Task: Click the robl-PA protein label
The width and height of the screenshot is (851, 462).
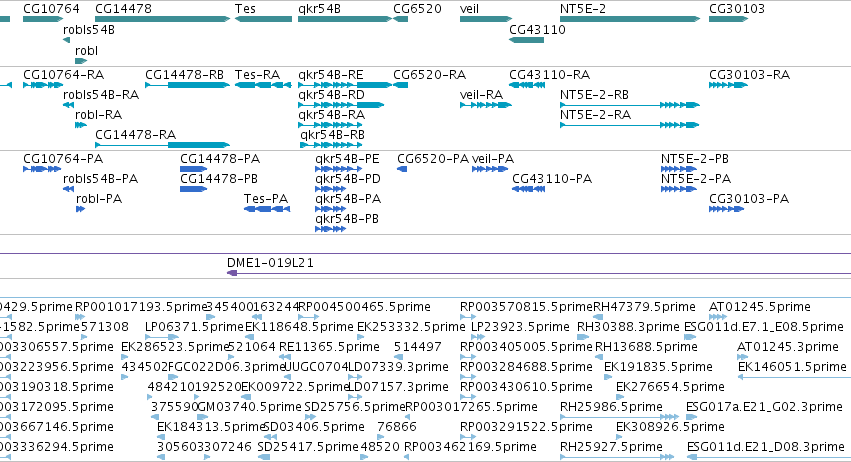Action: tap(99, 199)
